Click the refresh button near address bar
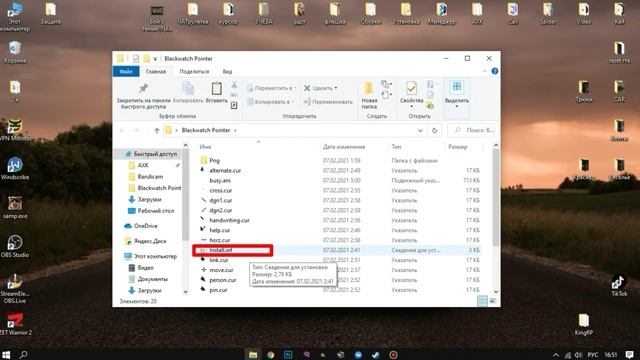This screenshot has height=360, width=640. (435, 130)
